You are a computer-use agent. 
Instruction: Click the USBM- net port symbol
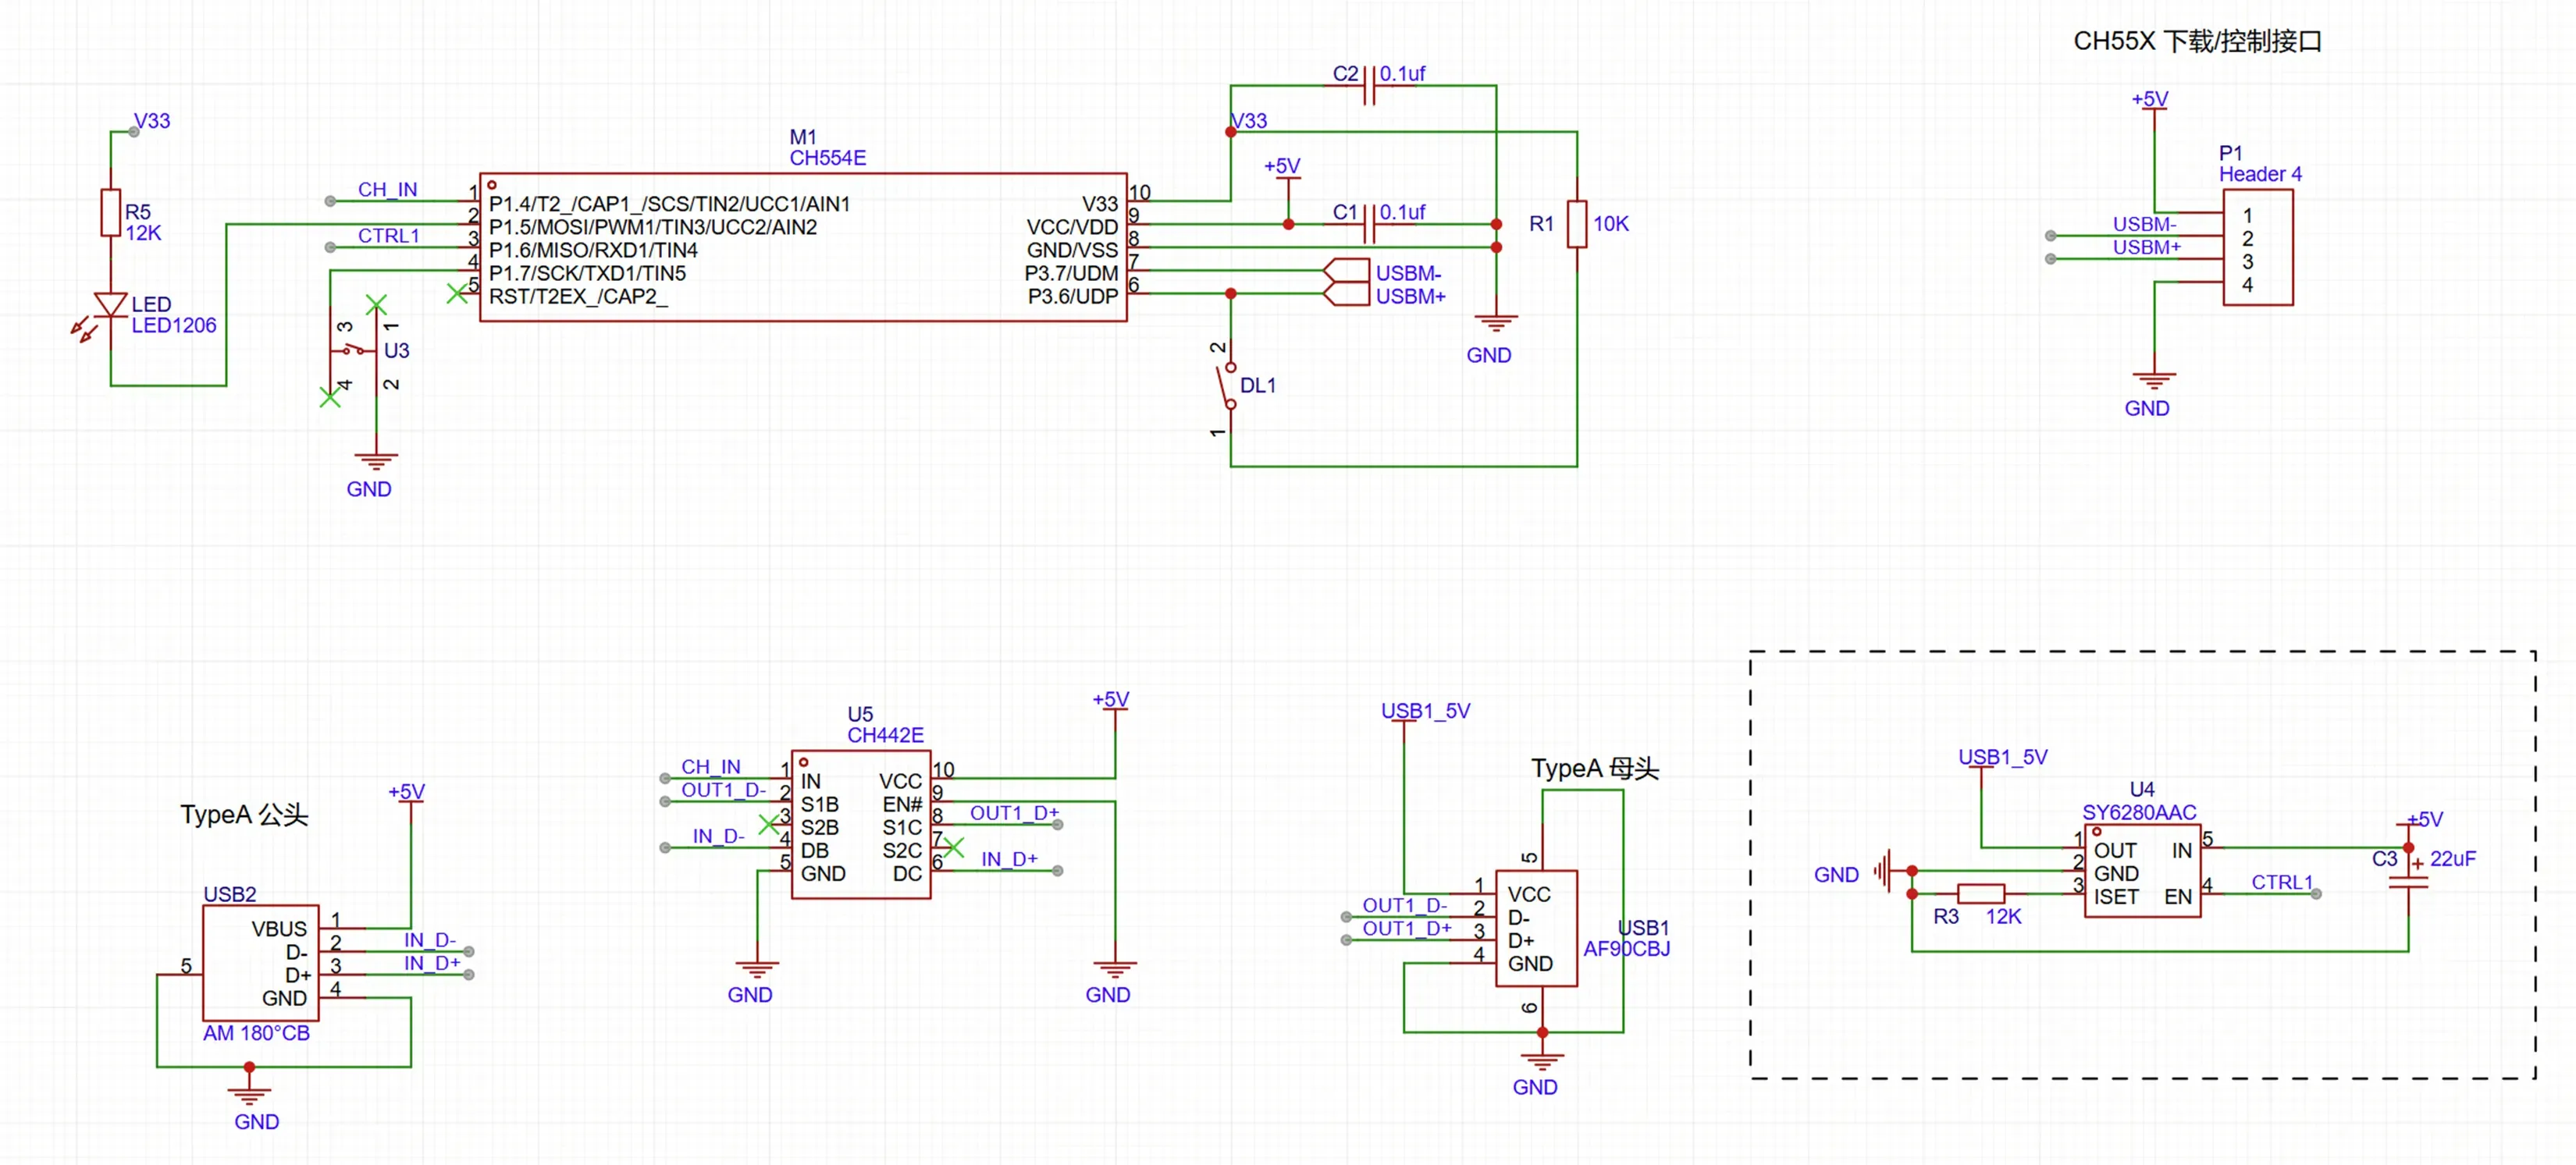click(x=1346, y=271)
